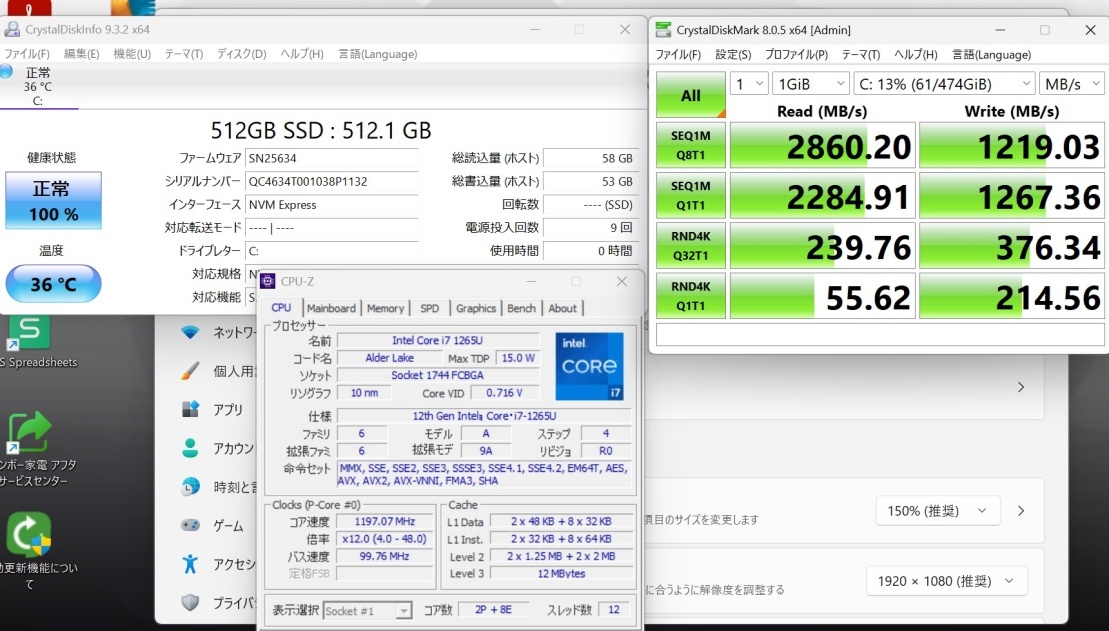Select the CPU tab in CPU-Z
The image size is (1109, 631).
coord(281,307)
